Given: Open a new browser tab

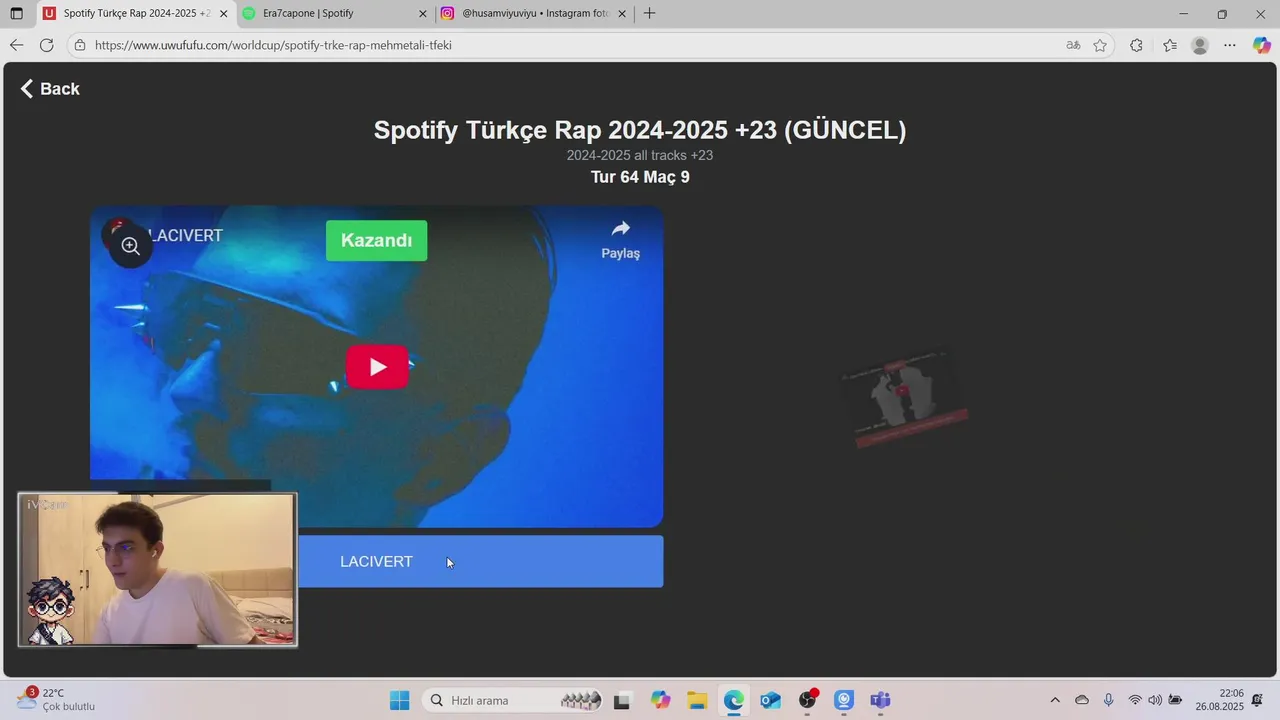Looking at the screenshot, I should pos(650,14).
